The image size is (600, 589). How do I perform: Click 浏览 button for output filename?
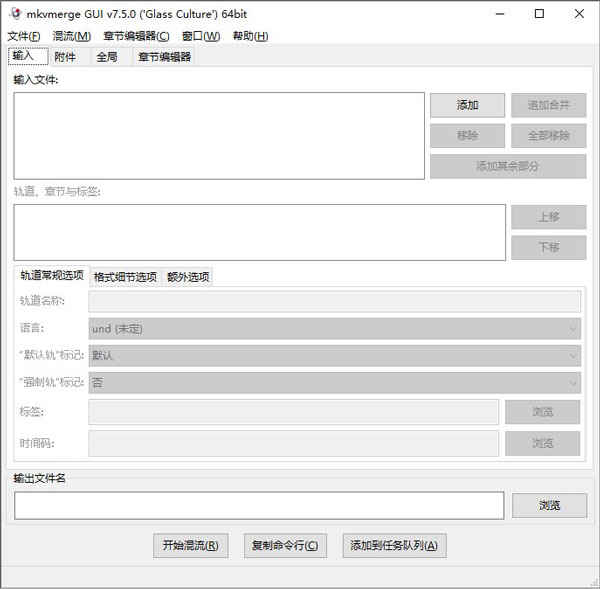(549, 506)
